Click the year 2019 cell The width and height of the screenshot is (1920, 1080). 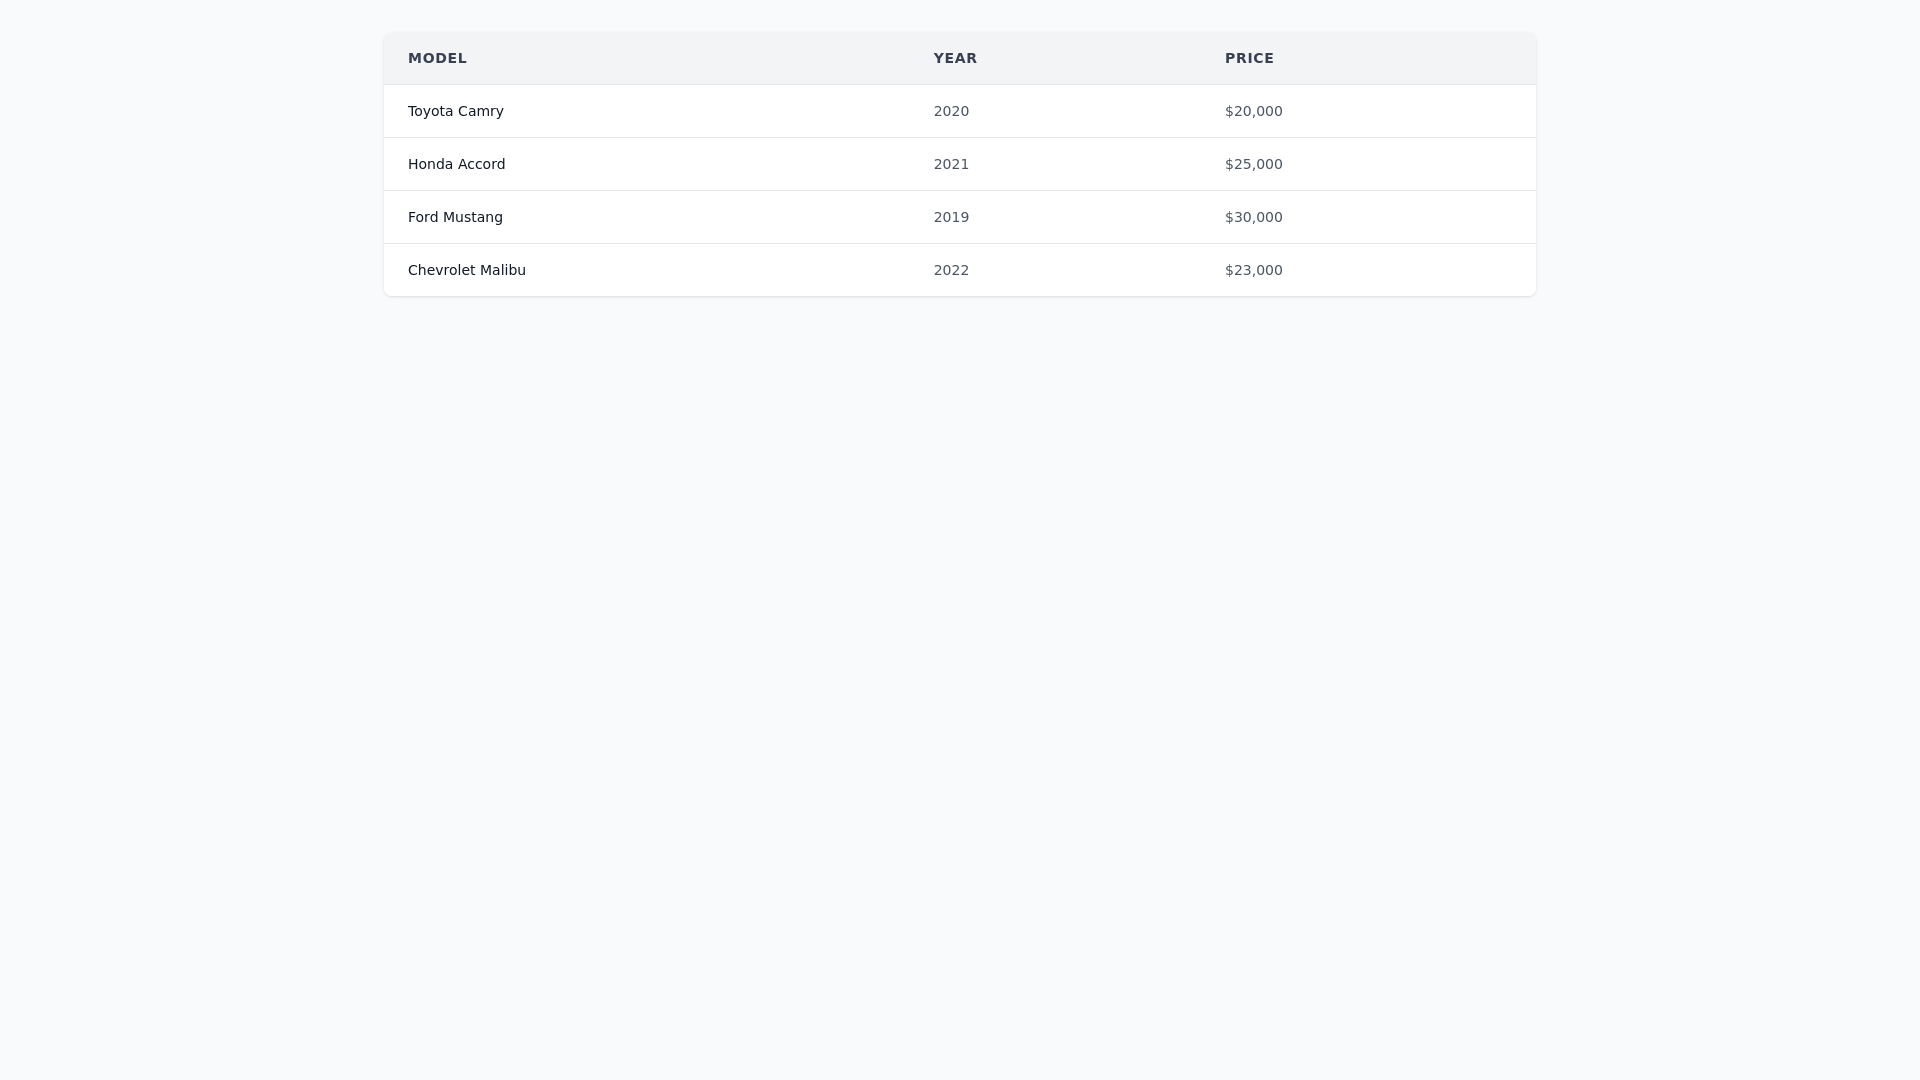click(x=1055, y=217)
